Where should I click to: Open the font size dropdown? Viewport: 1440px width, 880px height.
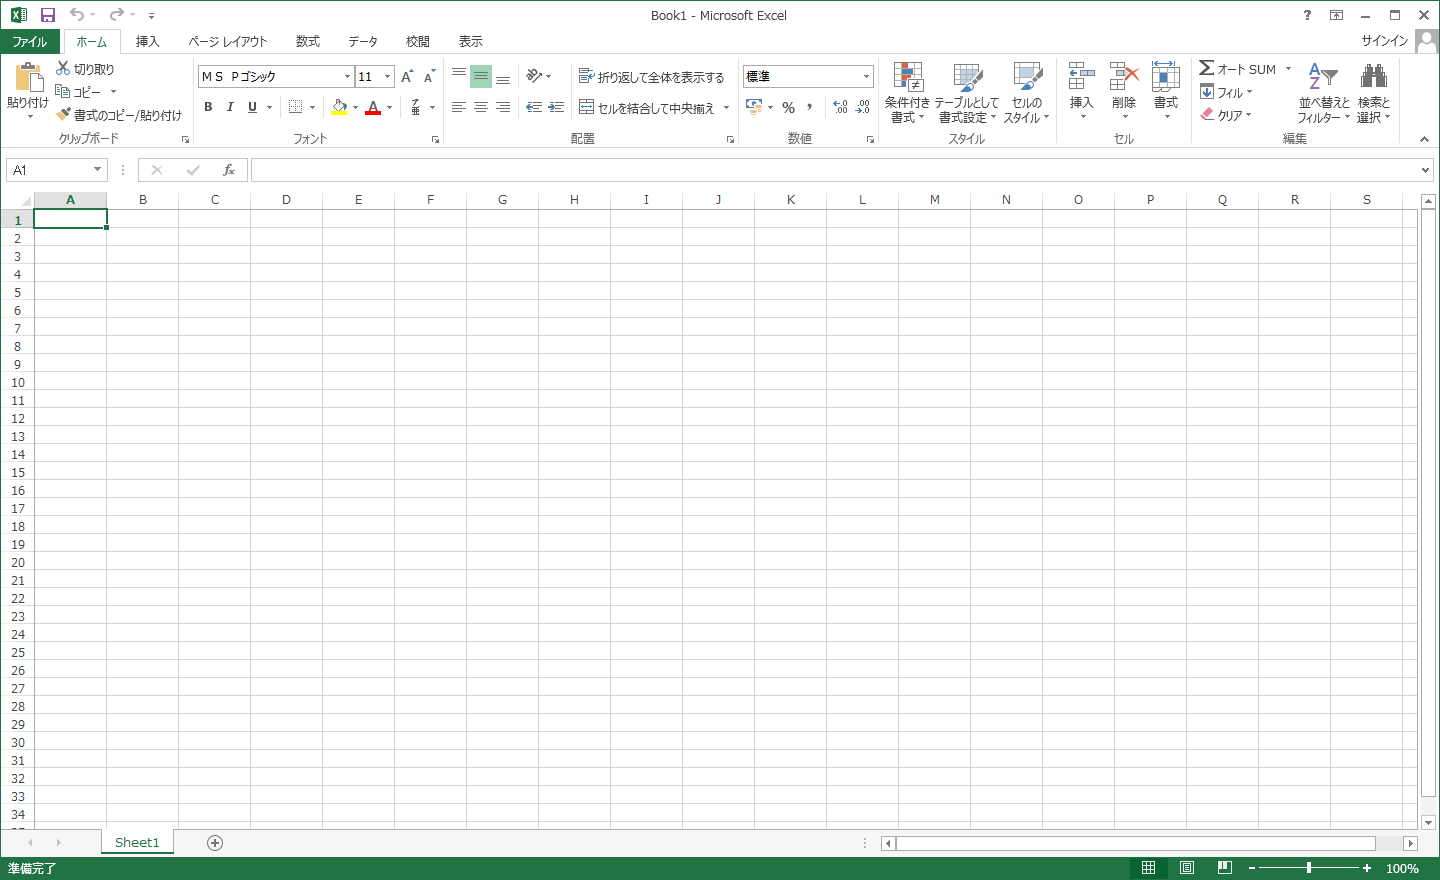click(388, 76)
